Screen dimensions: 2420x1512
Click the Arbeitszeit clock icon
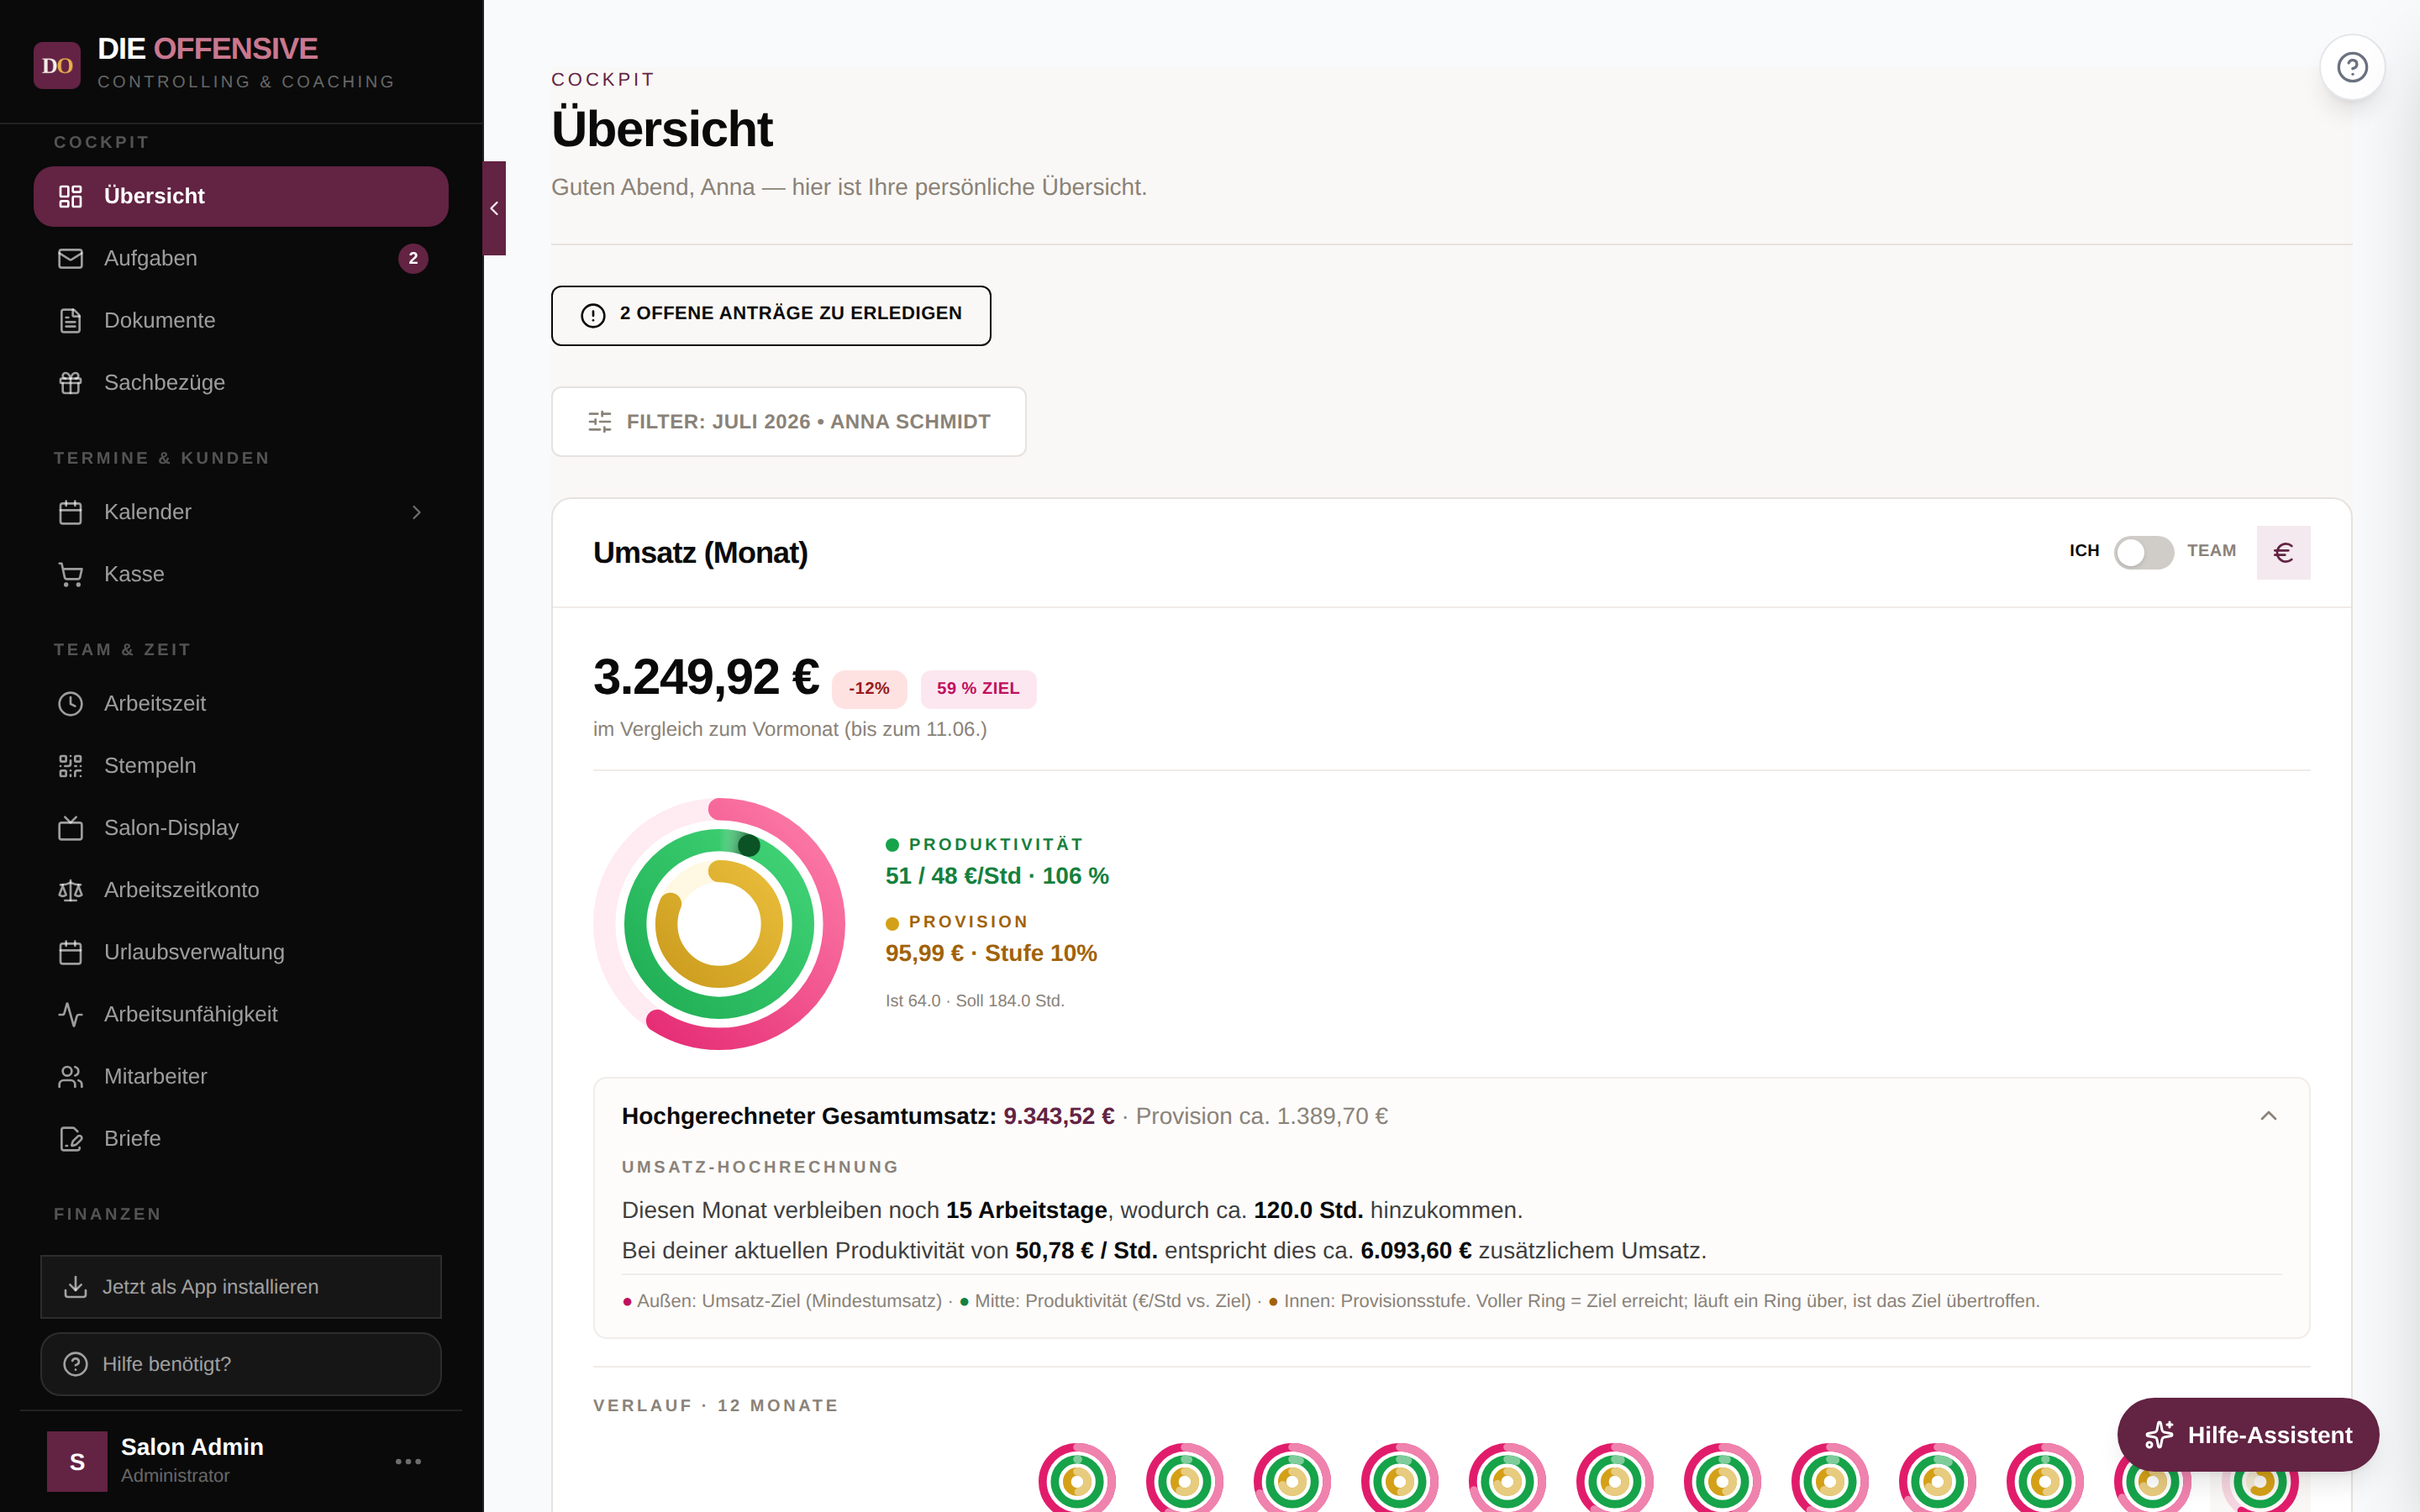coord(70,703)
